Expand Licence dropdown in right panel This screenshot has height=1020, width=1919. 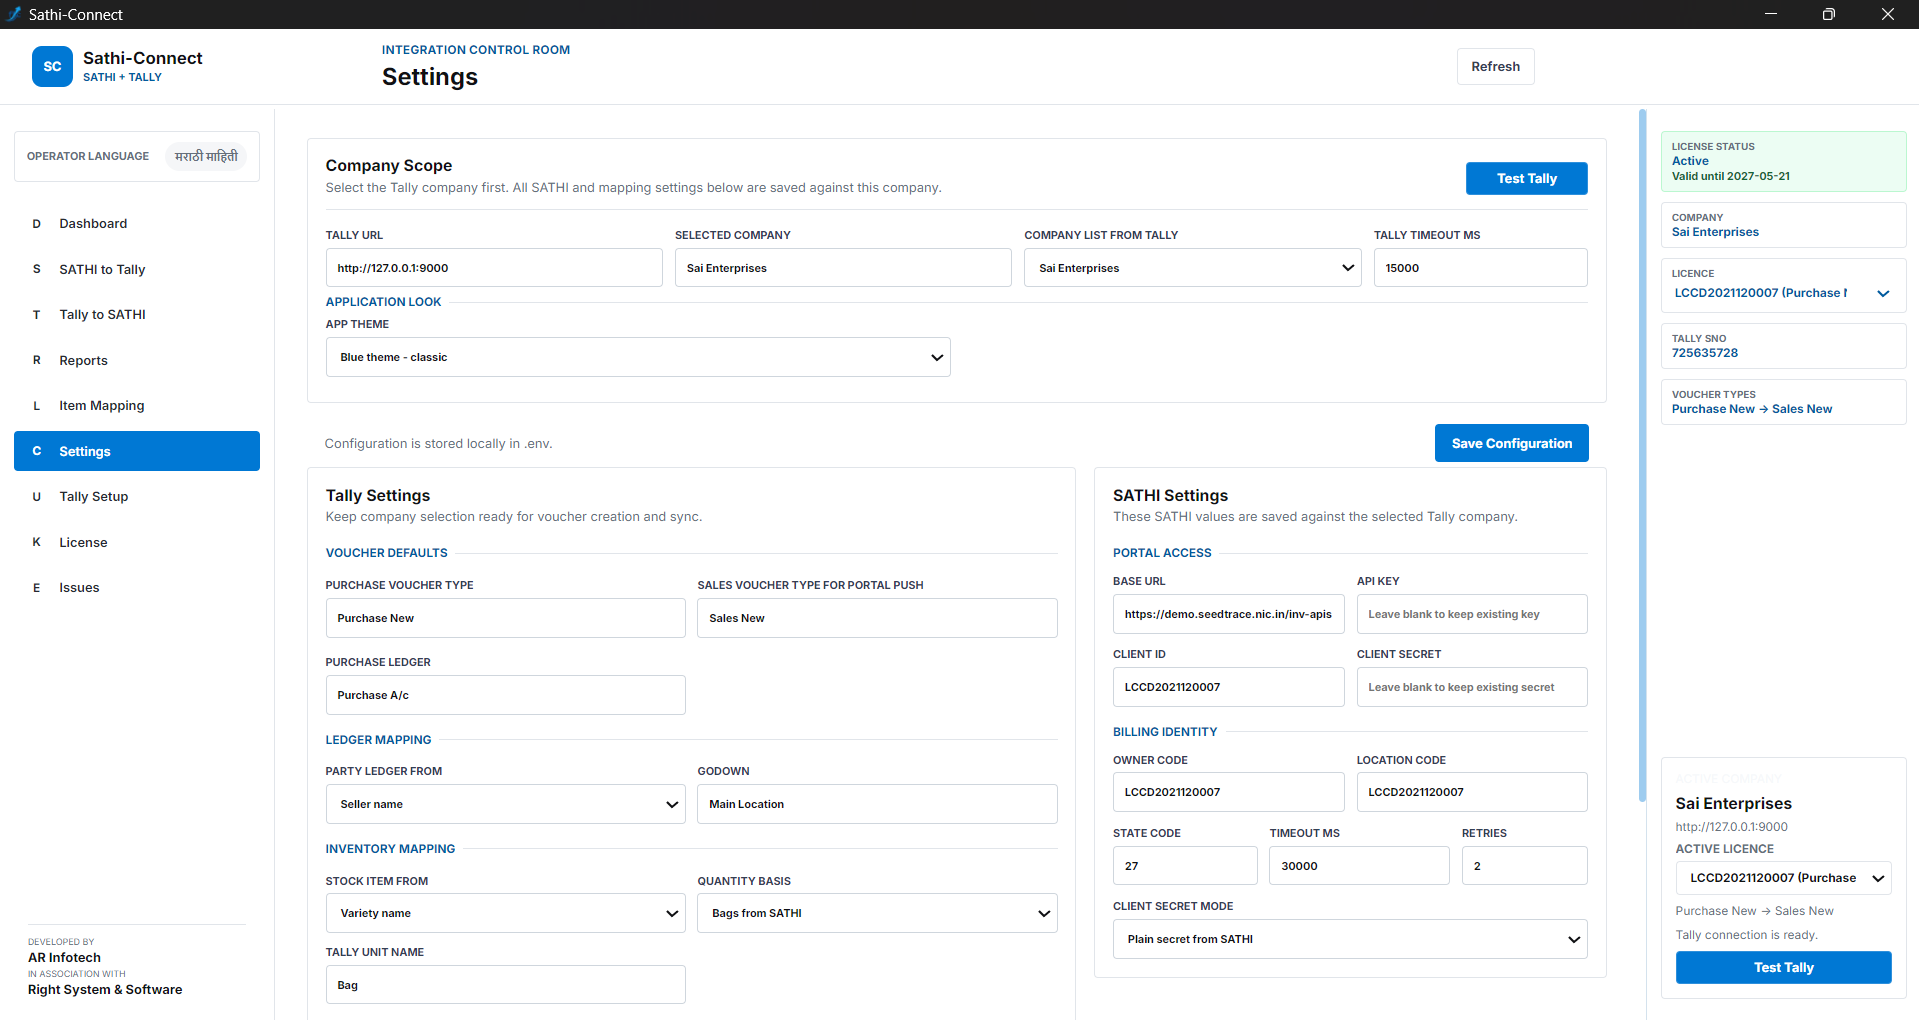[x=1783, y=293]
